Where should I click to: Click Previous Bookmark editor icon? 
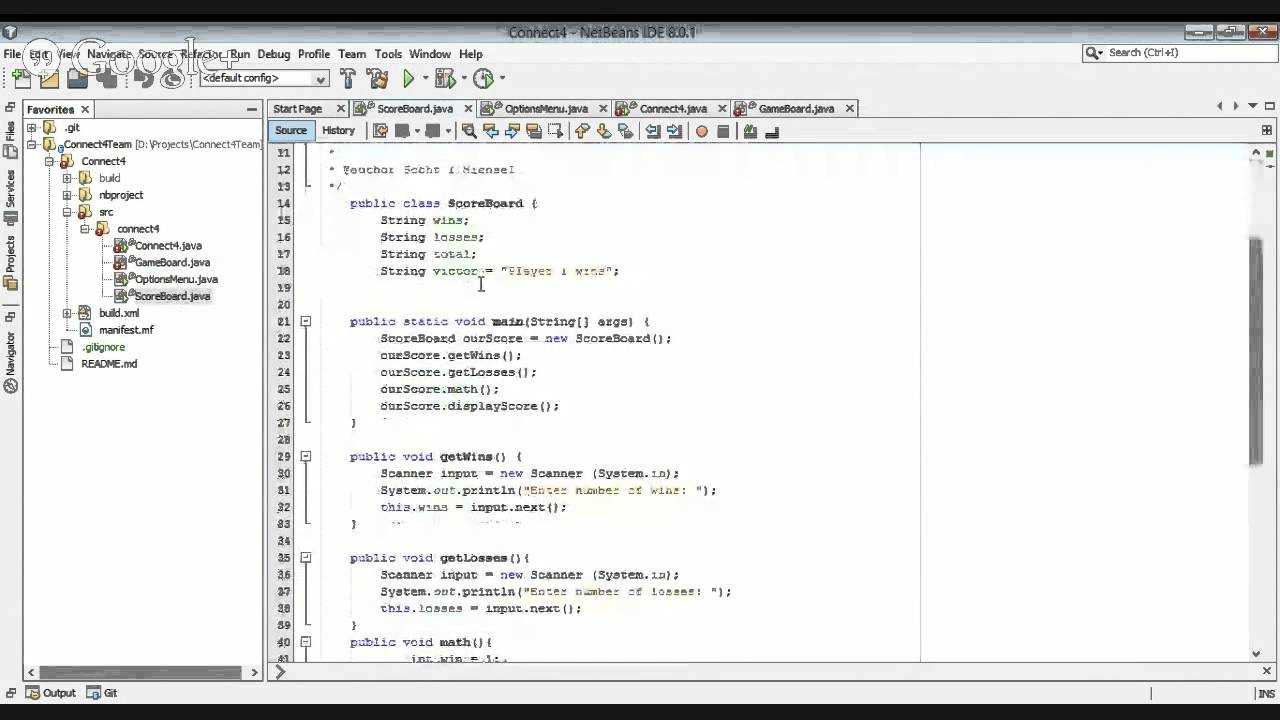point(583,131)
